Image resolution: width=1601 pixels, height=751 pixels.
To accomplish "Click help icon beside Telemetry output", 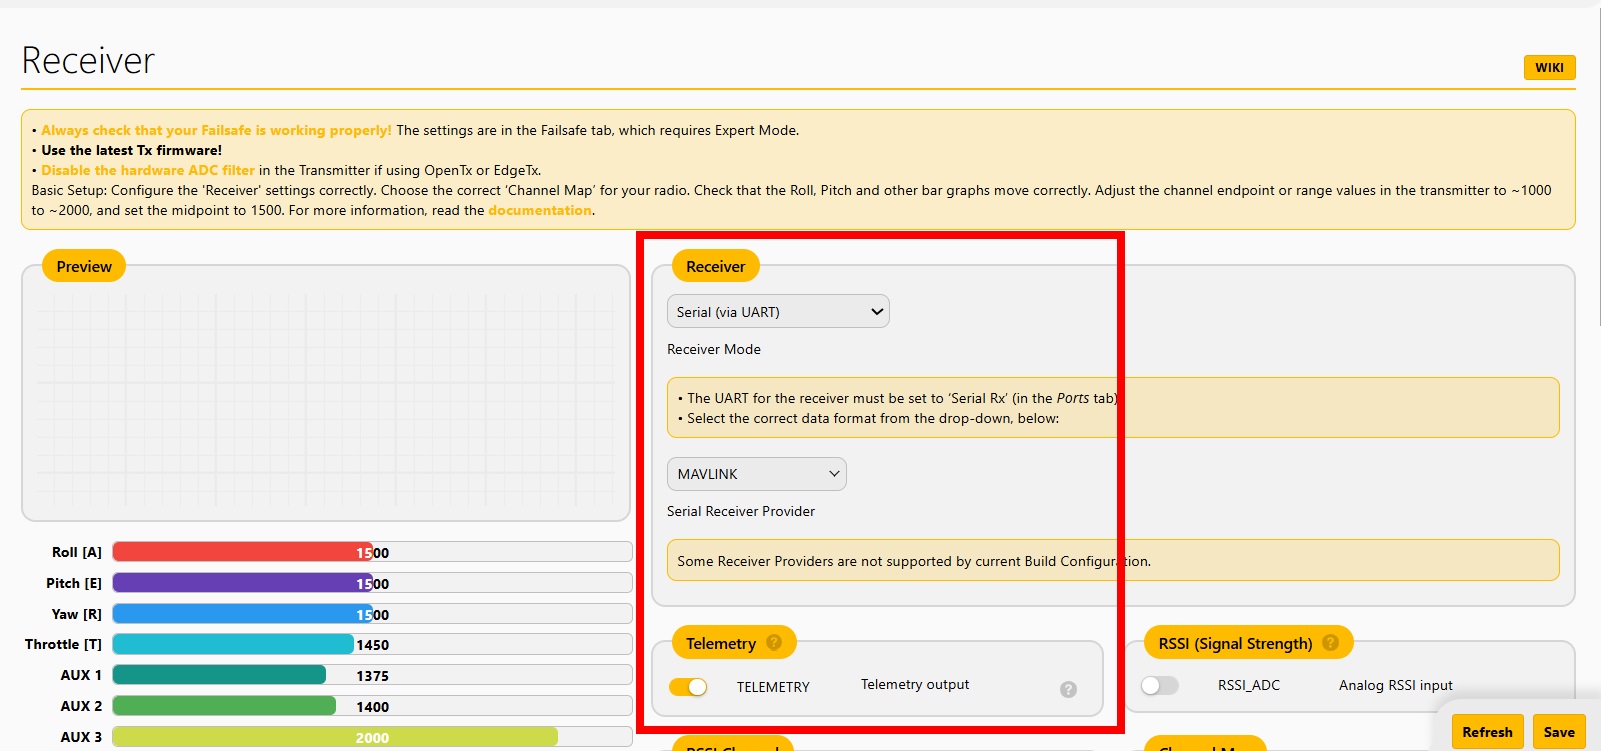I will [x=1068, y=689].
